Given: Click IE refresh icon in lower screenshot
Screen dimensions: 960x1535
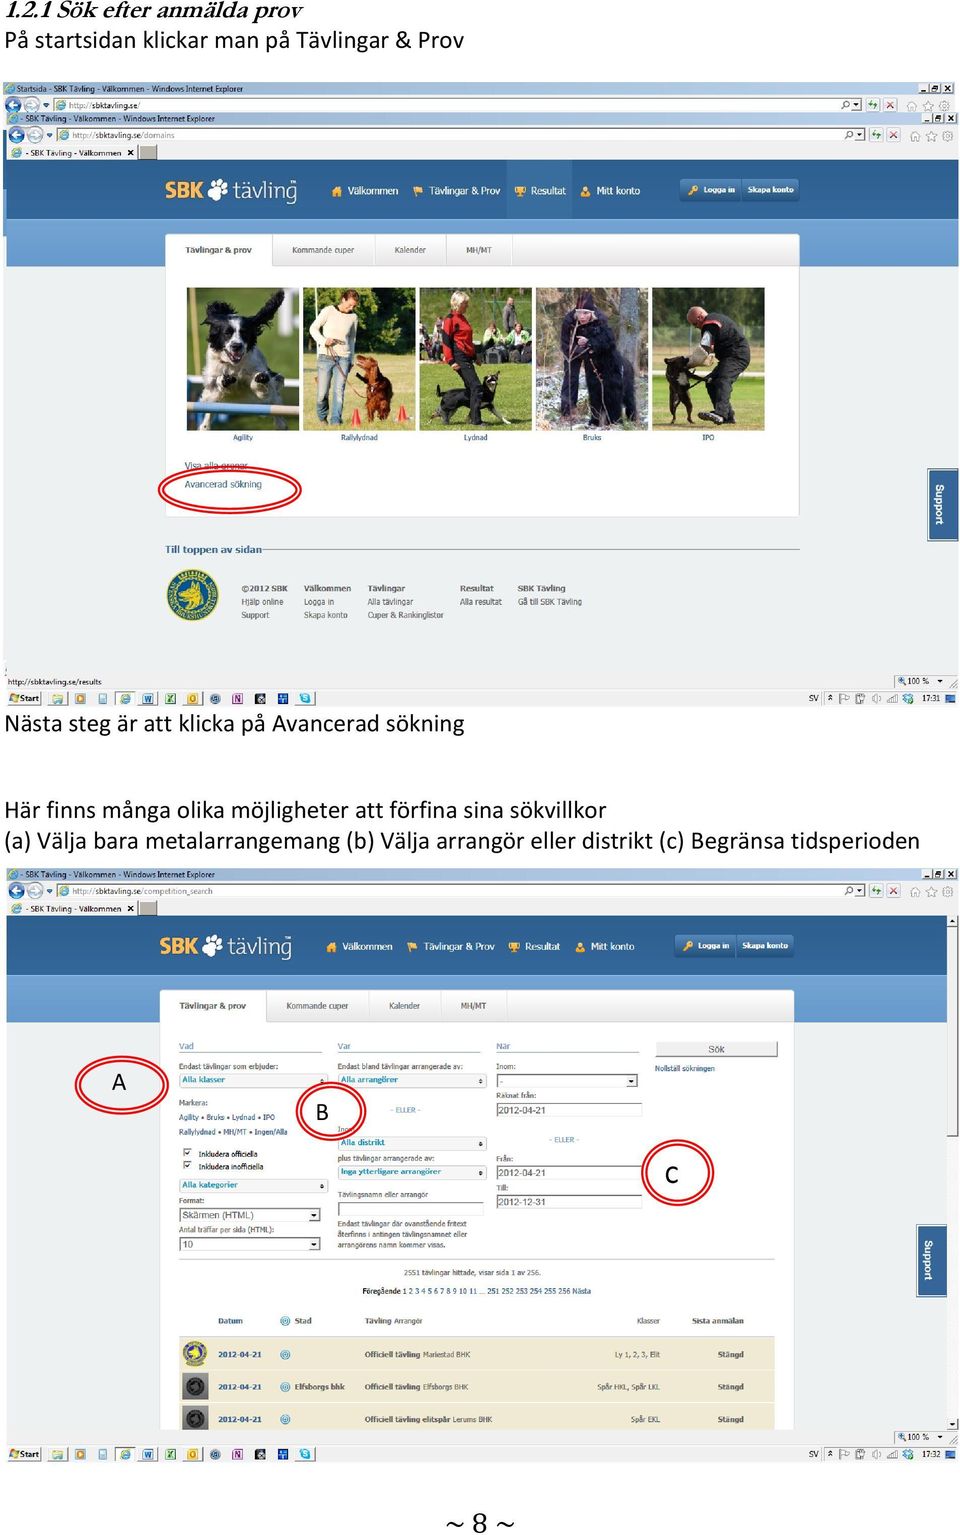Looking at the screenshot, I should 875,891.
